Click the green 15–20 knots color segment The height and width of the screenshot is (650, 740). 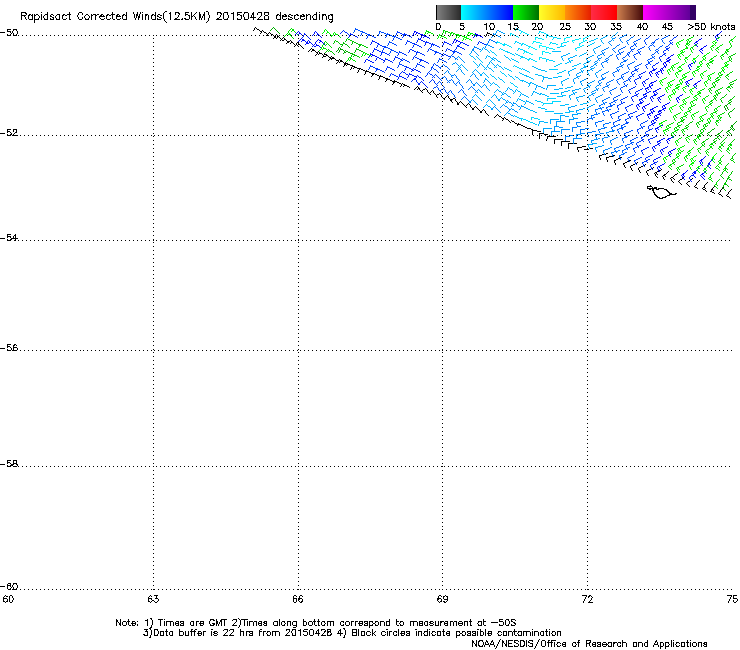click(x=526, y=12)
